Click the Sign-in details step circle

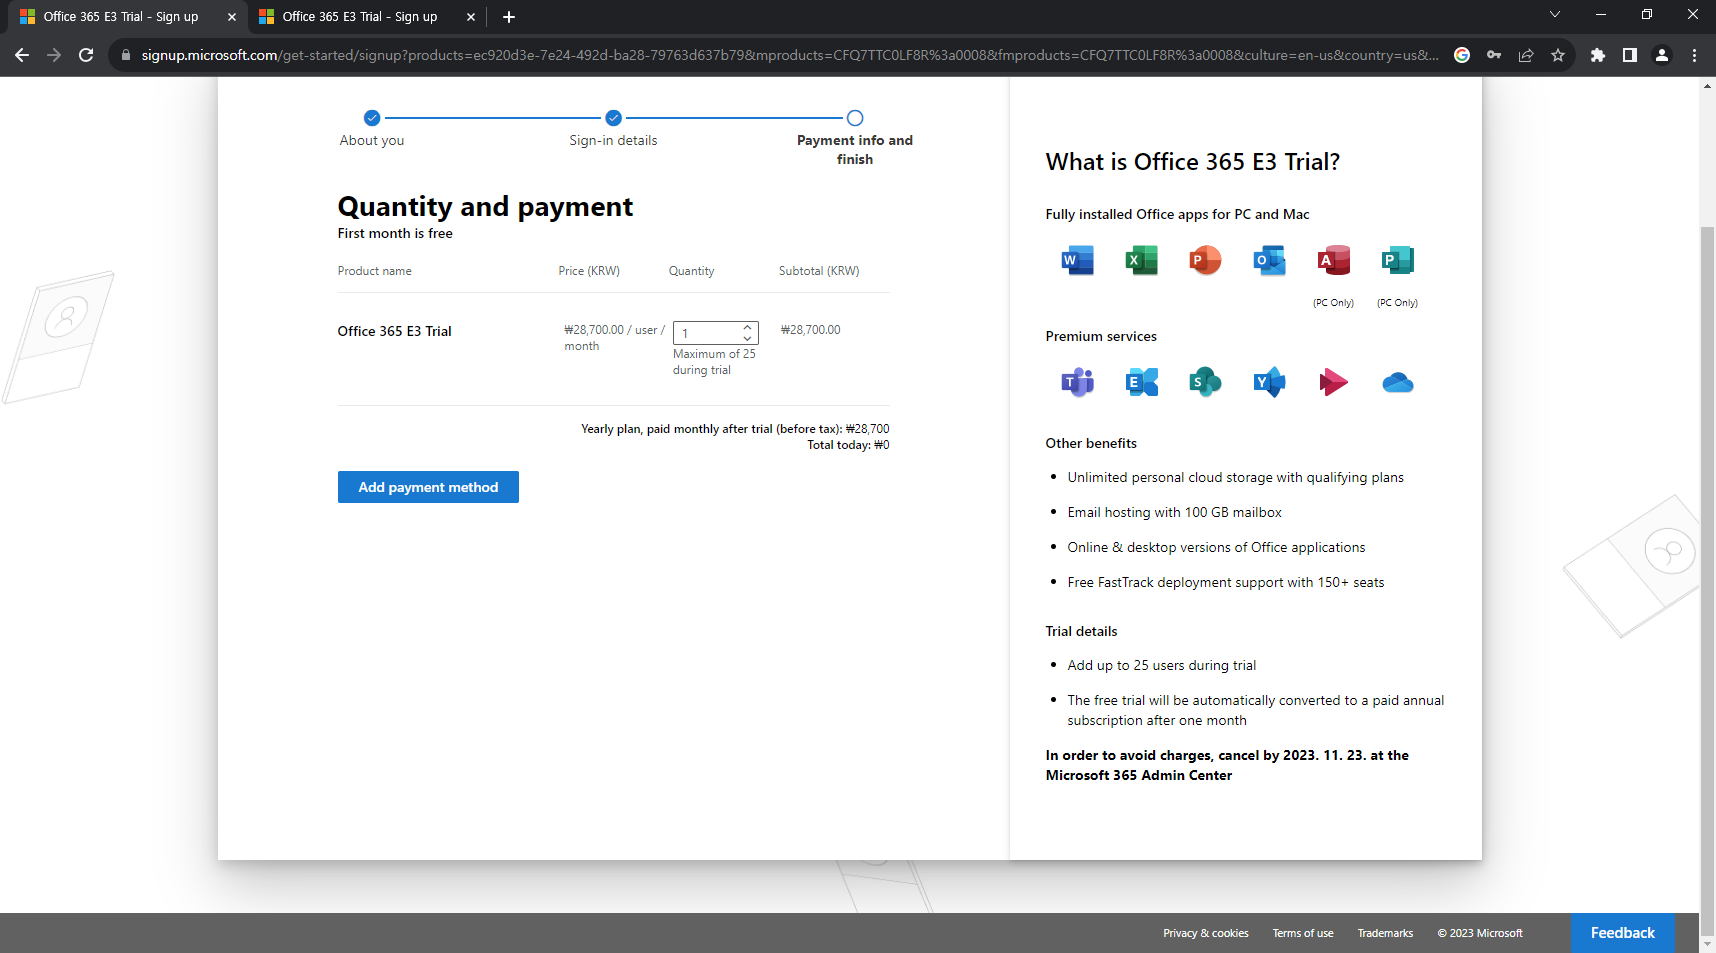614,118
